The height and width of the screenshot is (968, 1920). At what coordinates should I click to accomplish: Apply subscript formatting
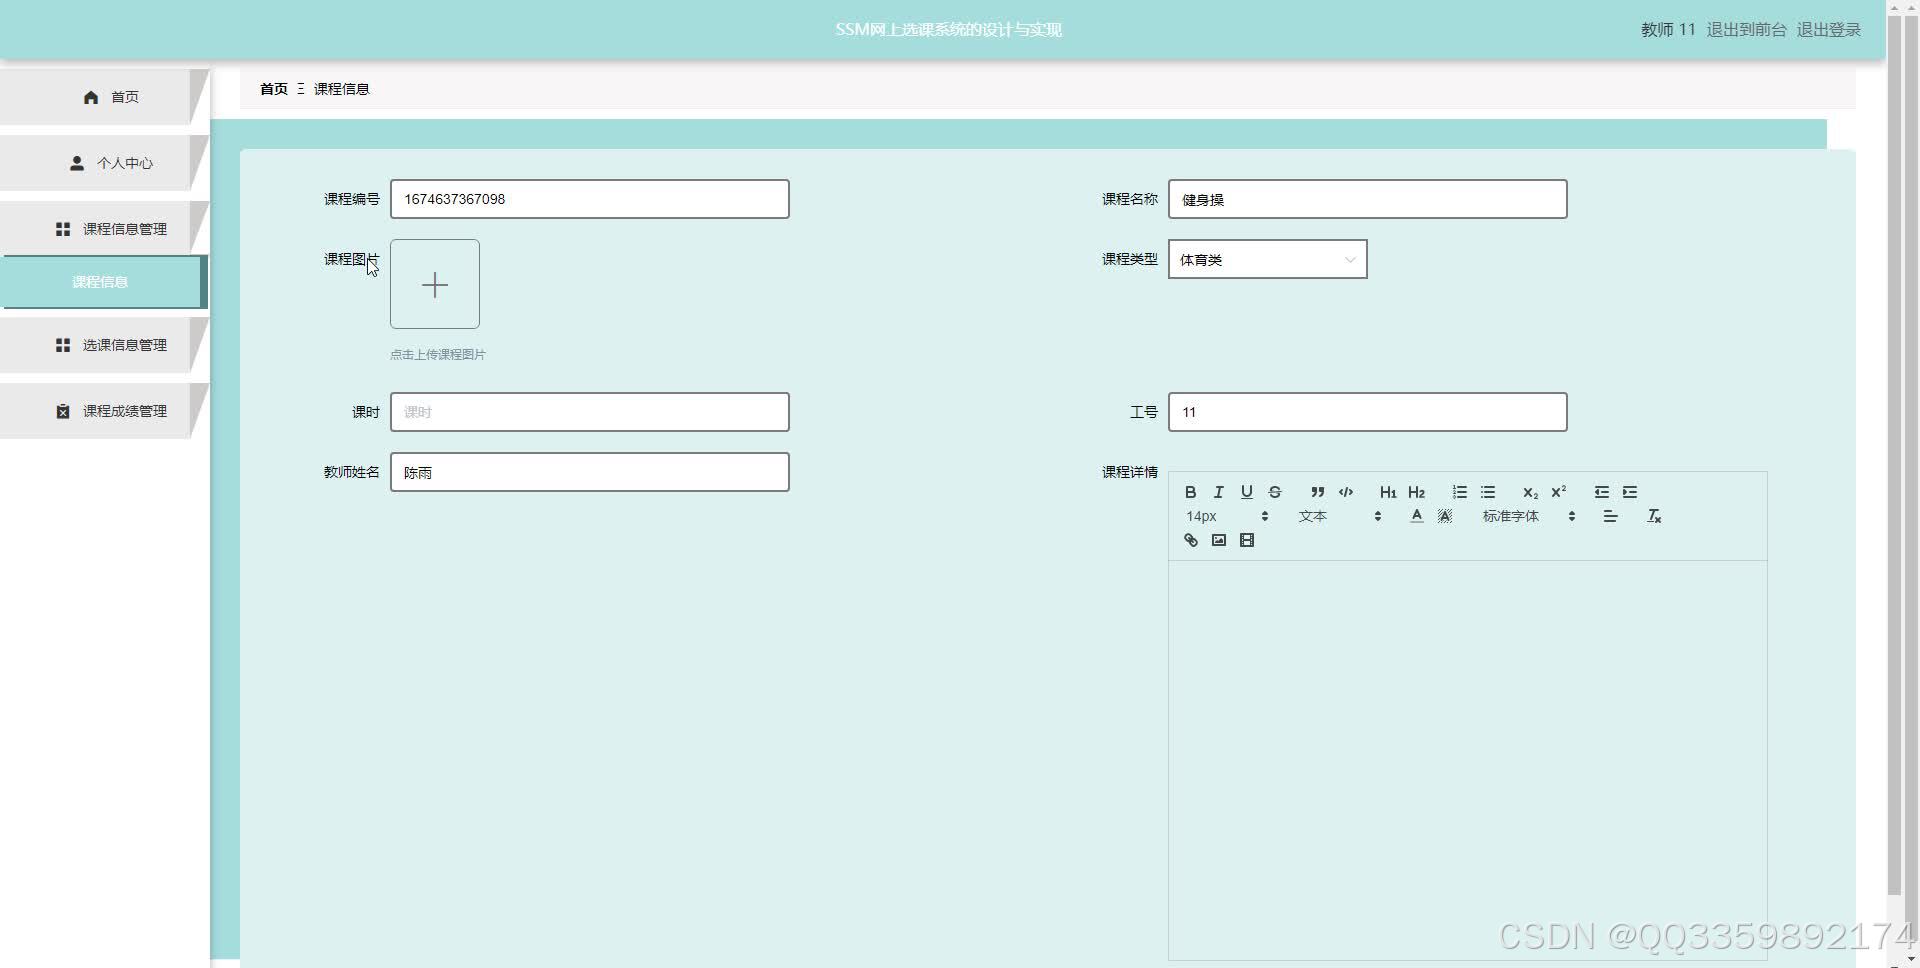pos(1530,492)
